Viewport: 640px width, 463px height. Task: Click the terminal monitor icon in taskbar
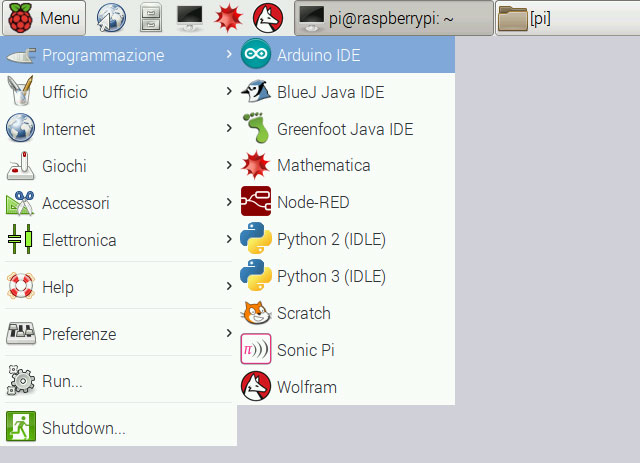click(191, 18)
